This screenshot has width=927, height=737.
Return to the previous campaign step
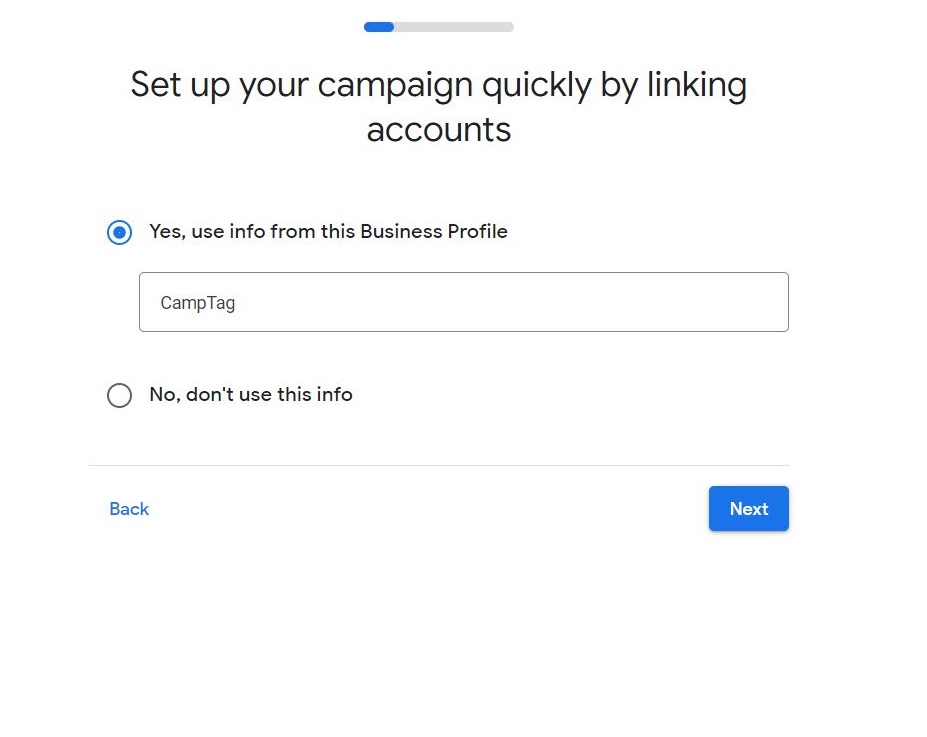128,508
